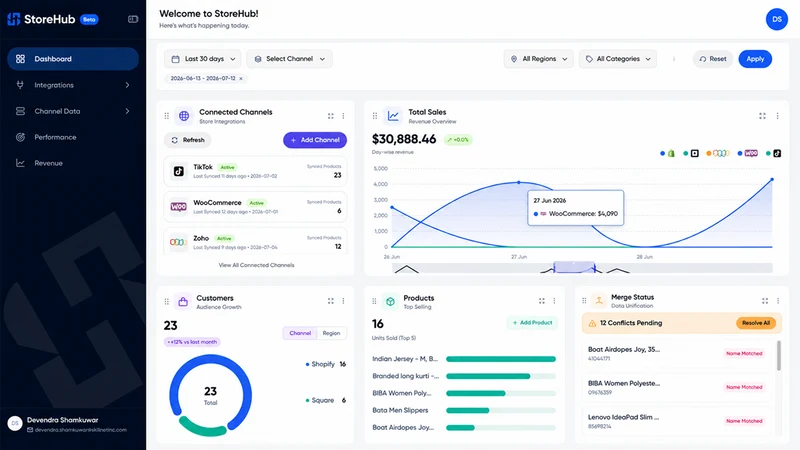
Task: Click the Merge Status list scrollbar
Action: pyautogui.click(x=779, y=356)
